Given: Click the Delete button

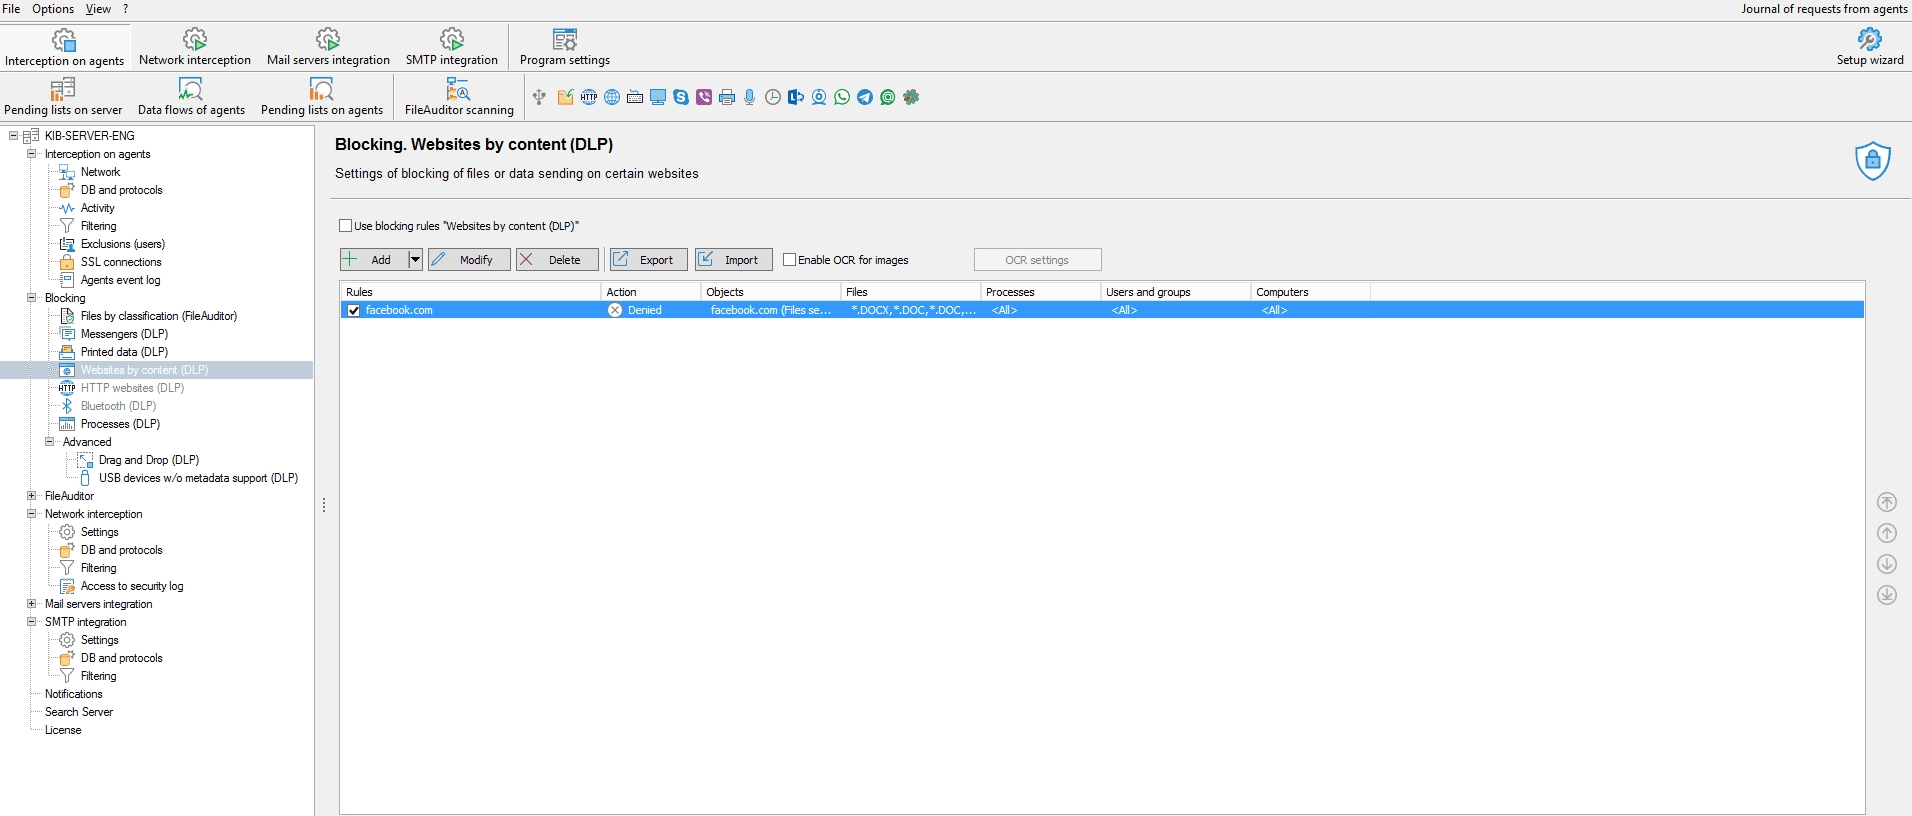Looking at the screenshot, I should (557, 260).
